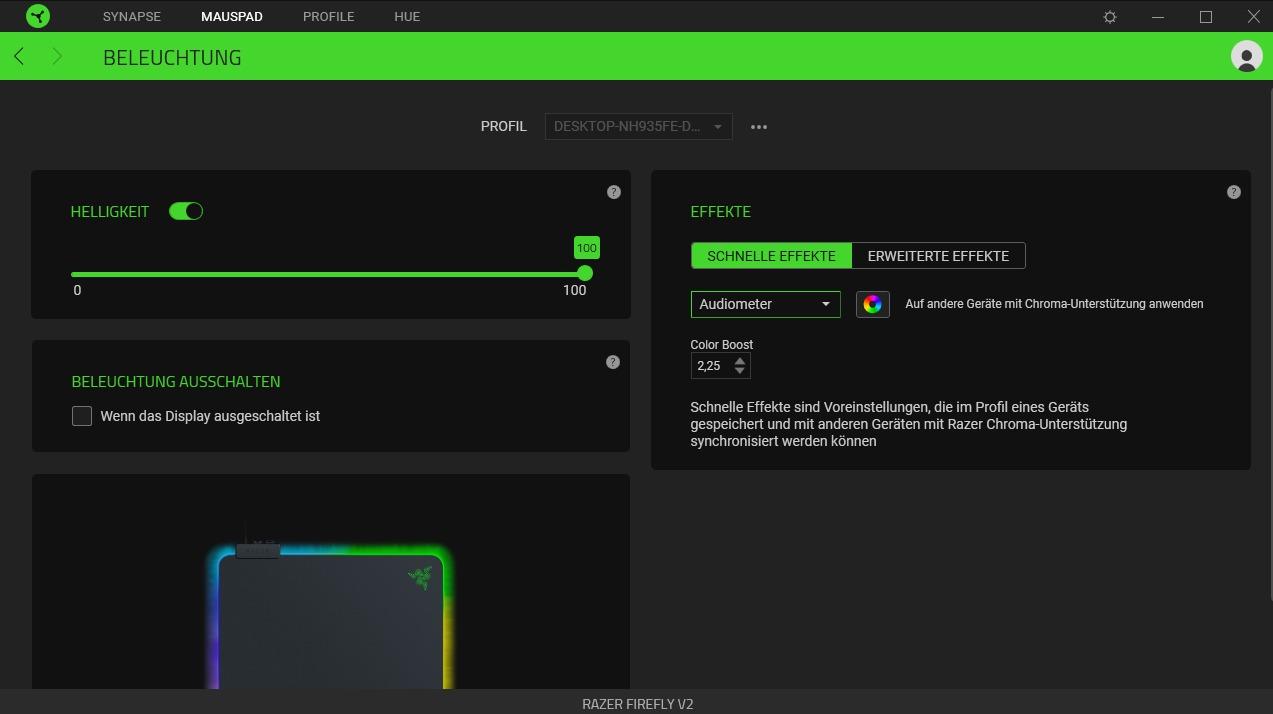Switch to the Mauspad tab

232,17
